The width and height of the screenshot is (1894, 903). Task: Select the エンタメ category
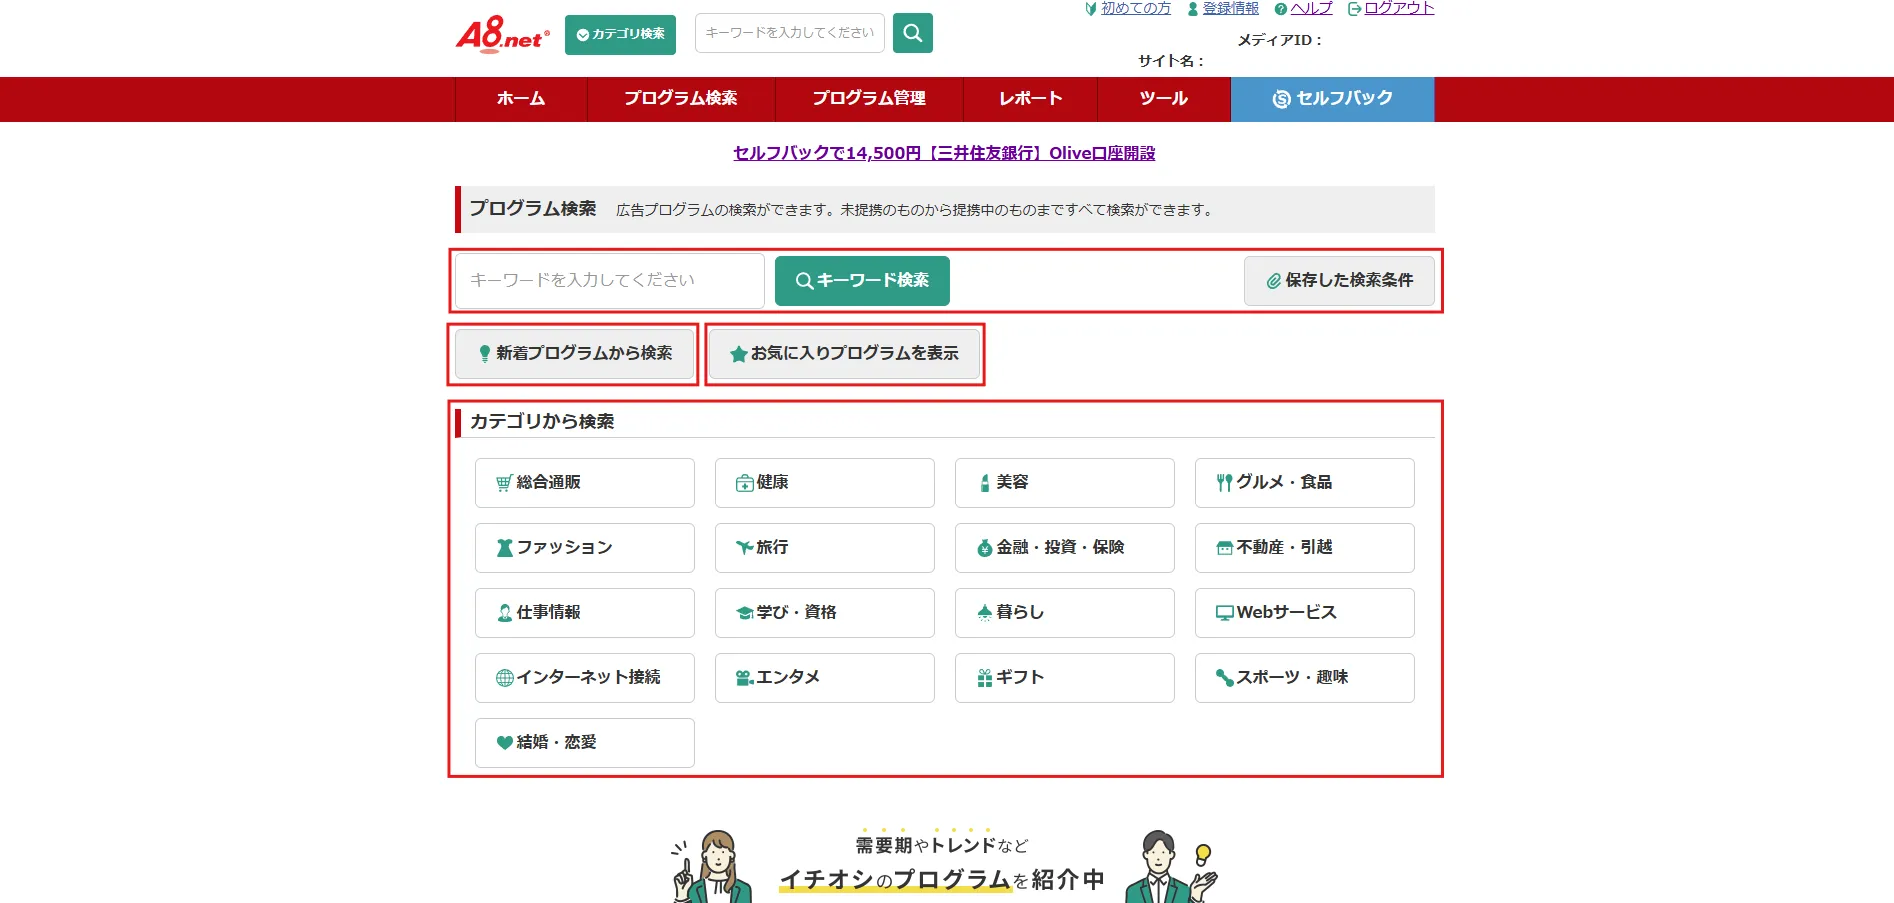(825, 678)
